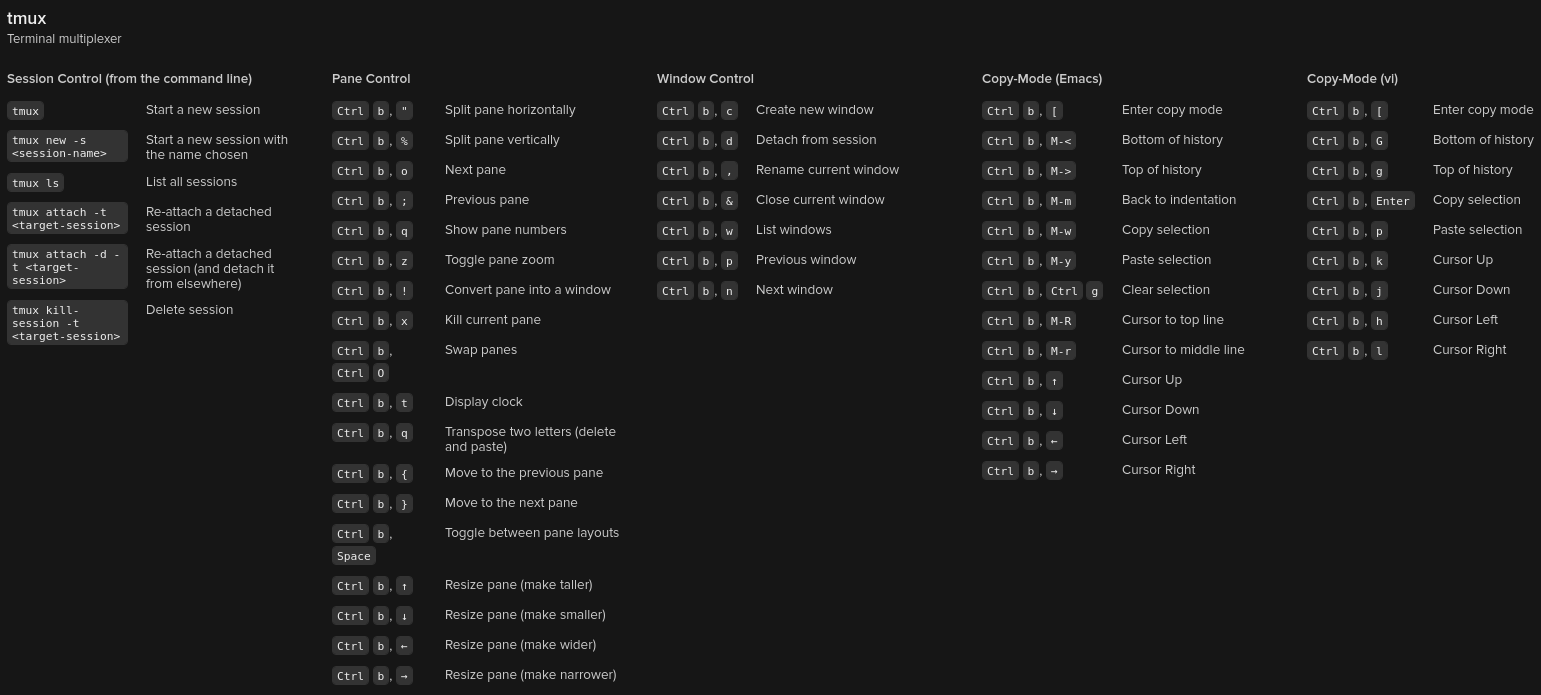Click the "Copy-Mode (Emacs)" heading
The image size is (1541, 695).
(1042, 79)
